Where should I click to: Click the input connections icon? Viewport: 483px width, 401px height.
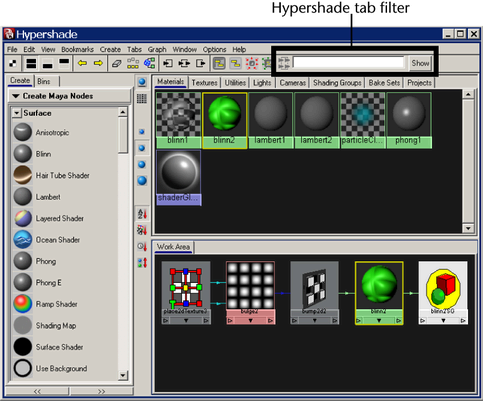coord(168,63)
